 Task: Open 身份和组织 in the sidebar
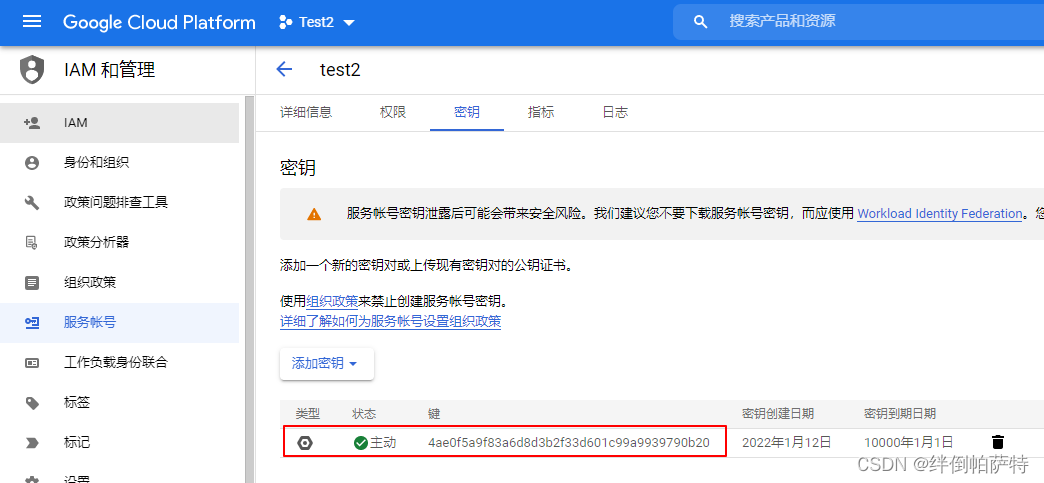119,163
